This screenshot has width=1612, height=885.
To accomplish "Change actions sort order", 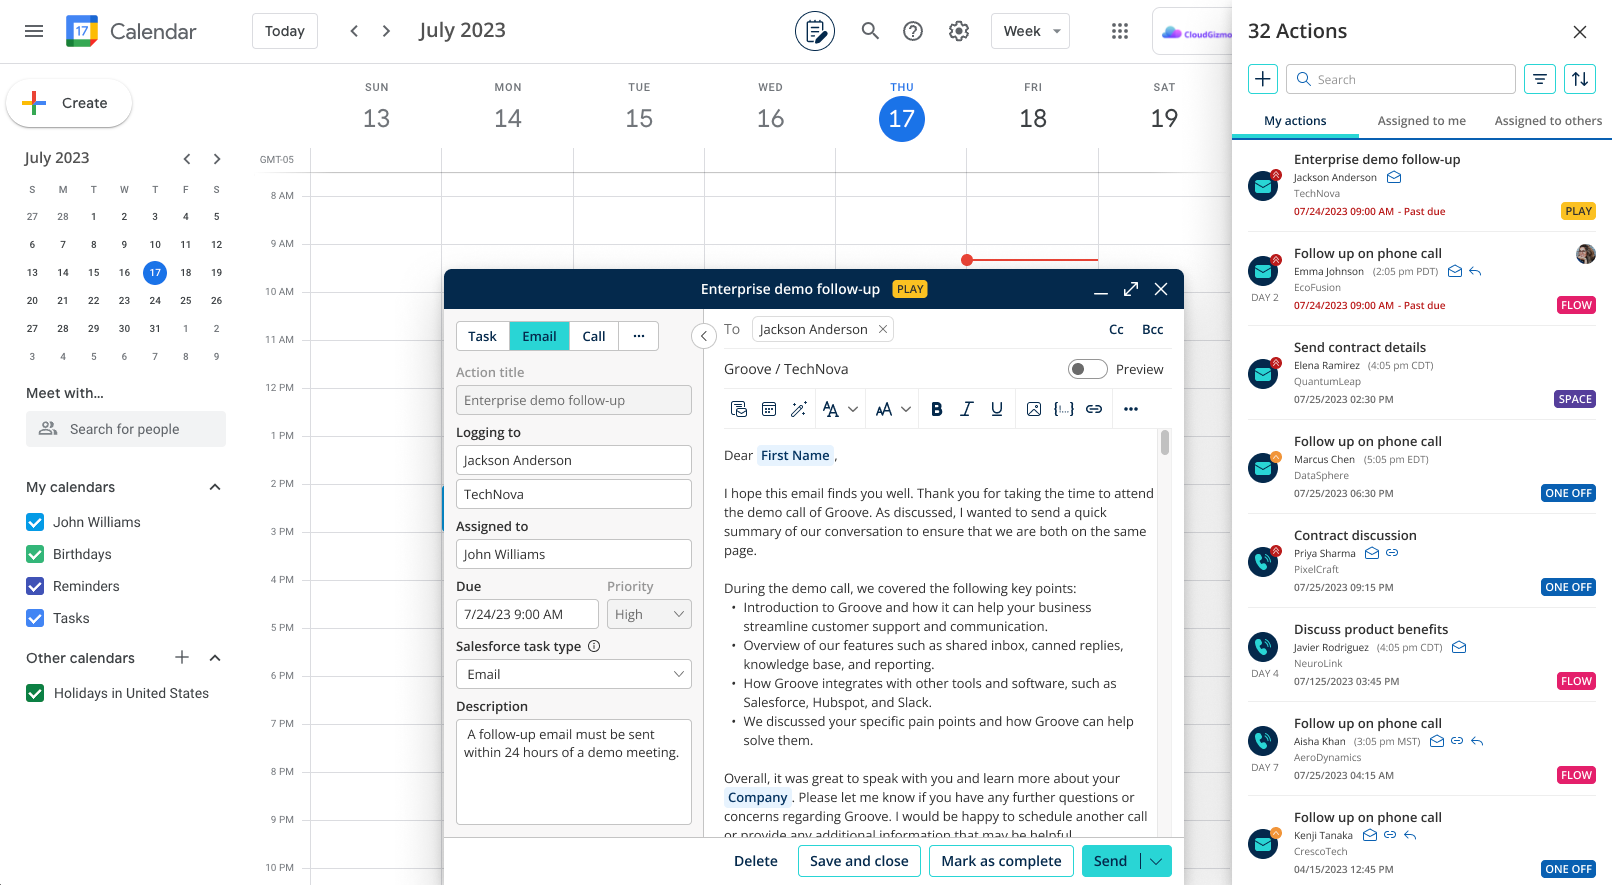I will [x=1580, y=79].
